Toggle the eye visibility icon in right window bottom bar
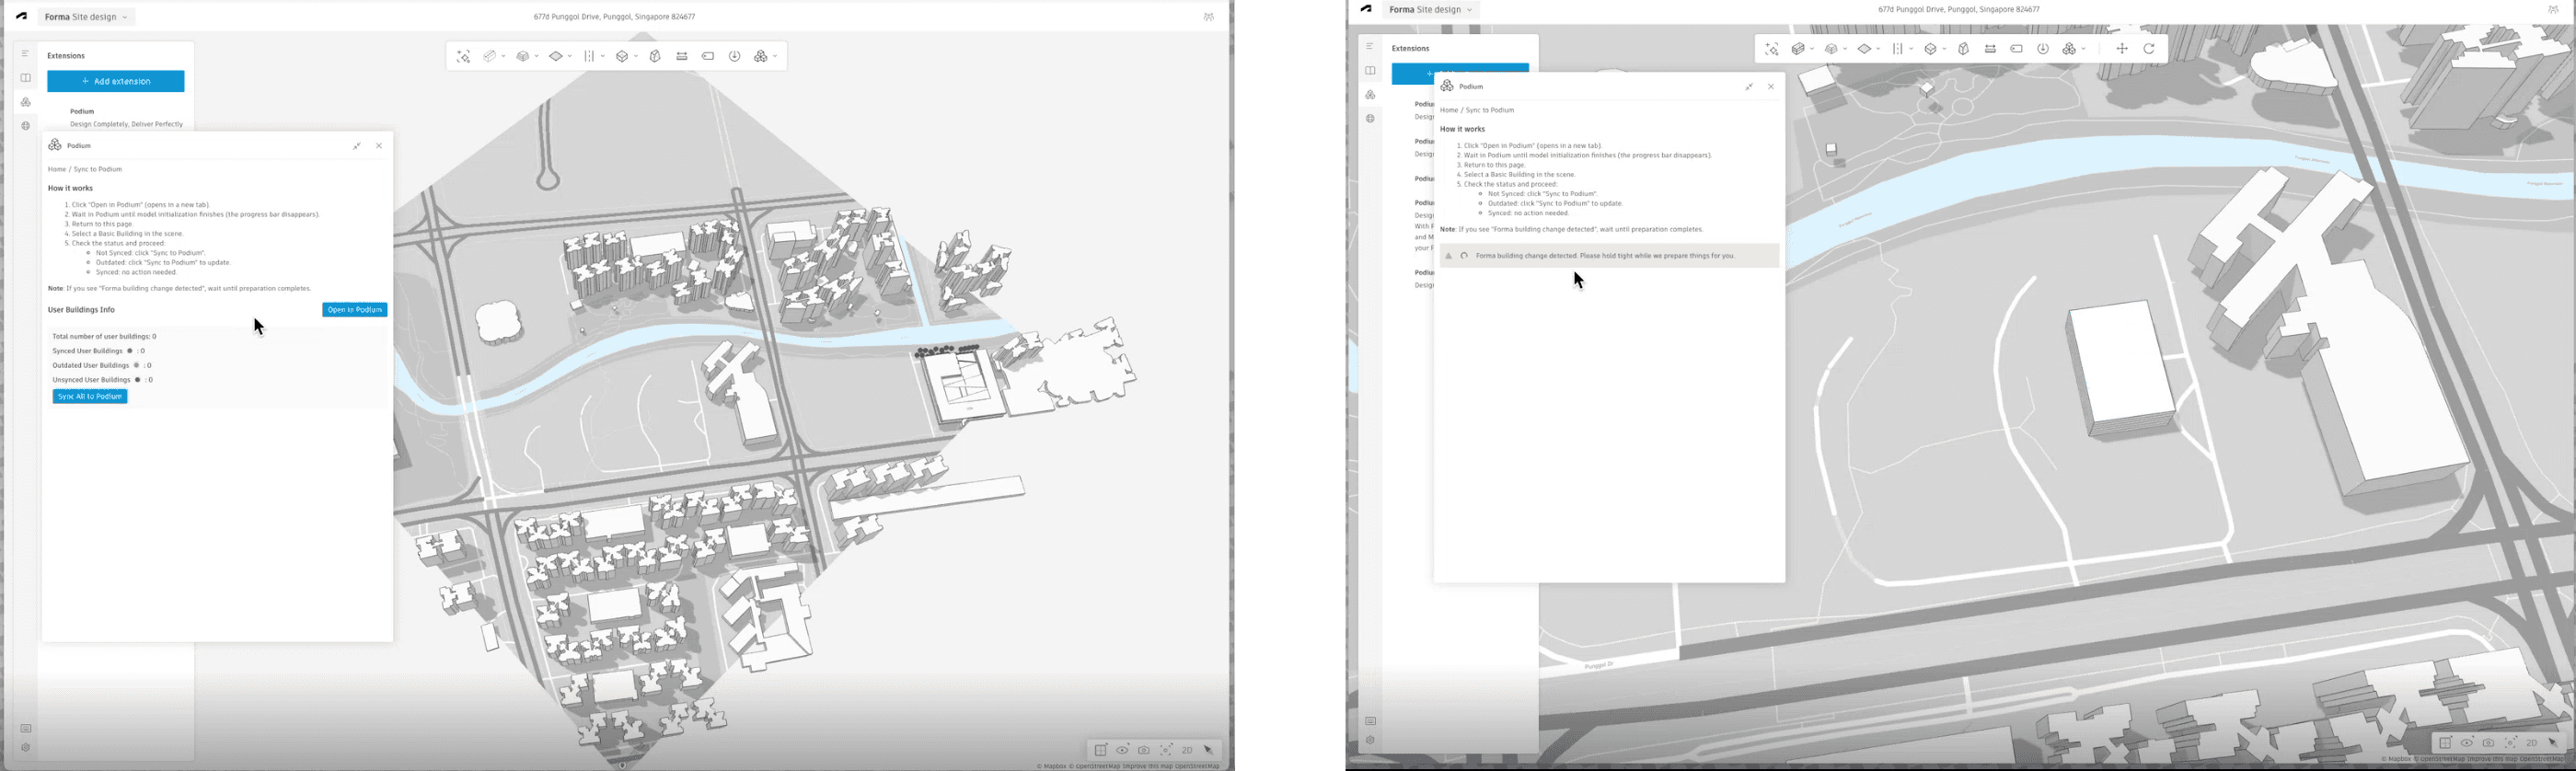The width and height of the screenshot is (2576, 771). tap(2467, 743)
